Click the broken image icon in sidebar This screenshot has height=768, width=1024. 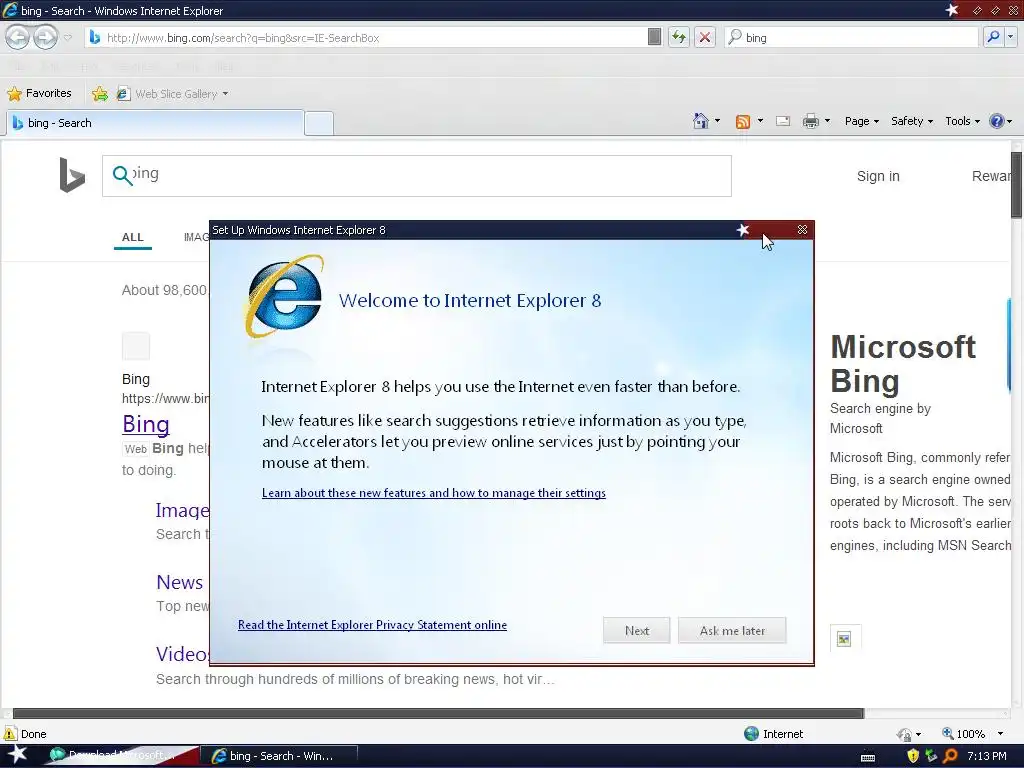tap(844, 639)
